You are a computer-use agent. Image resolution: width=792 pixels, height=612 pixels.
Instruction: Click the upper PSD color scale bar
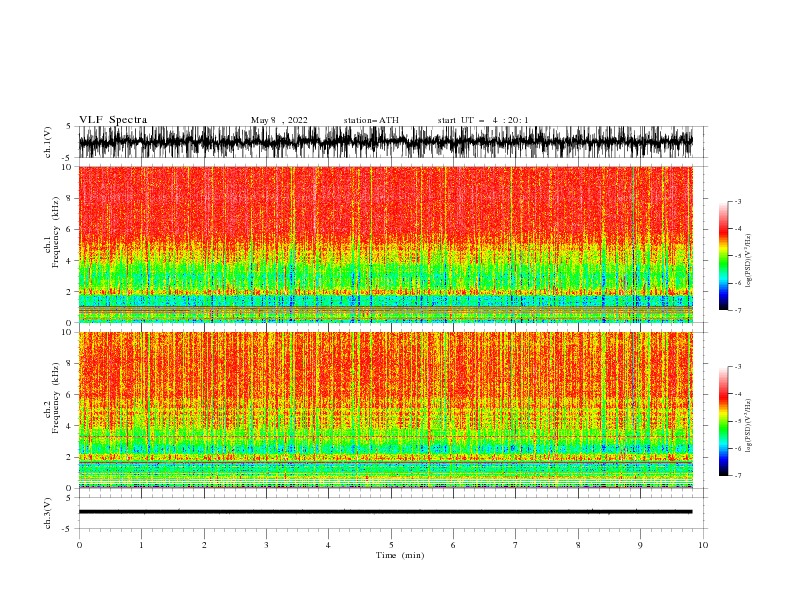[723, 256]
